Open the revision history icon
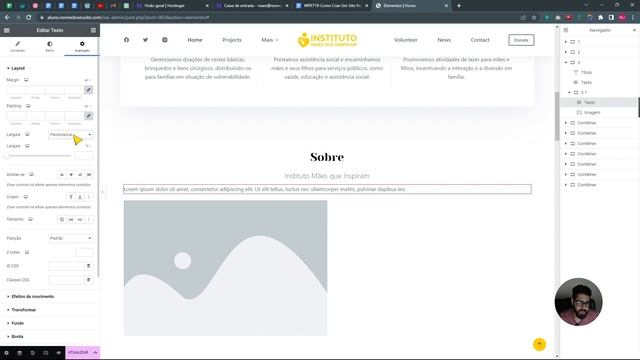 point(33,353)
